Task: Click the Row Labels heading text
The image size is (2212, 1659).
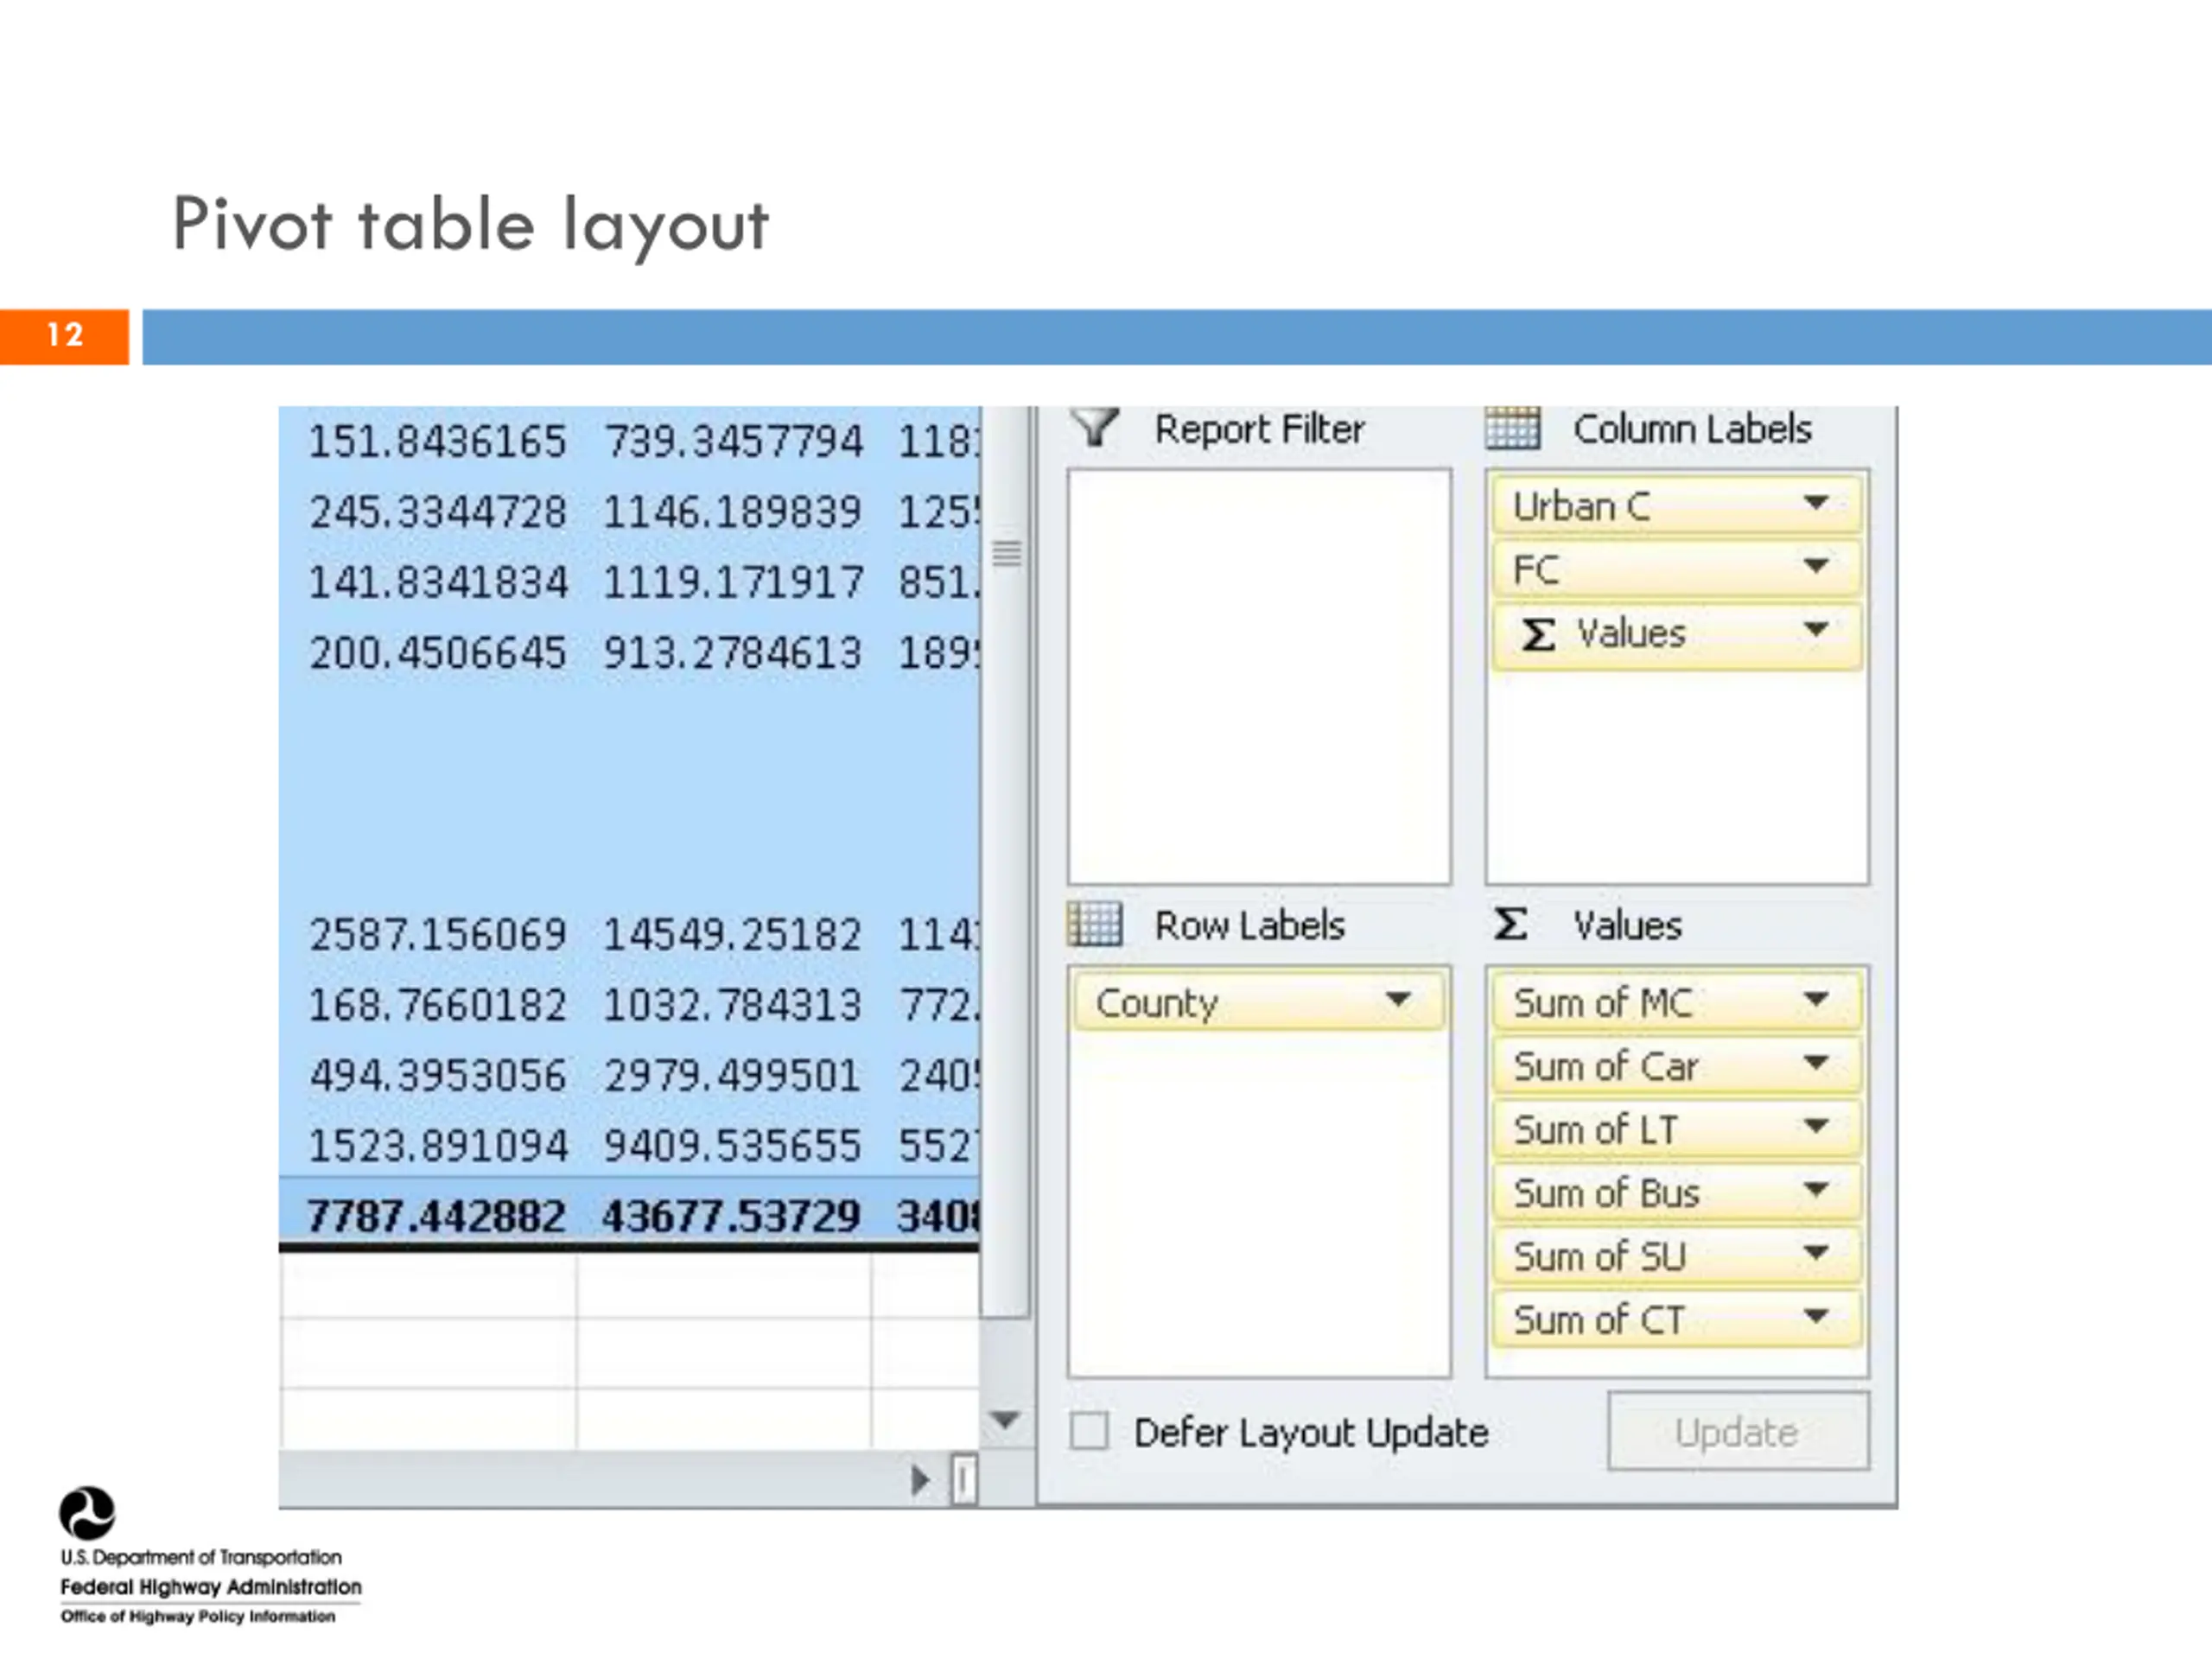Action: tap(1249, 925)
